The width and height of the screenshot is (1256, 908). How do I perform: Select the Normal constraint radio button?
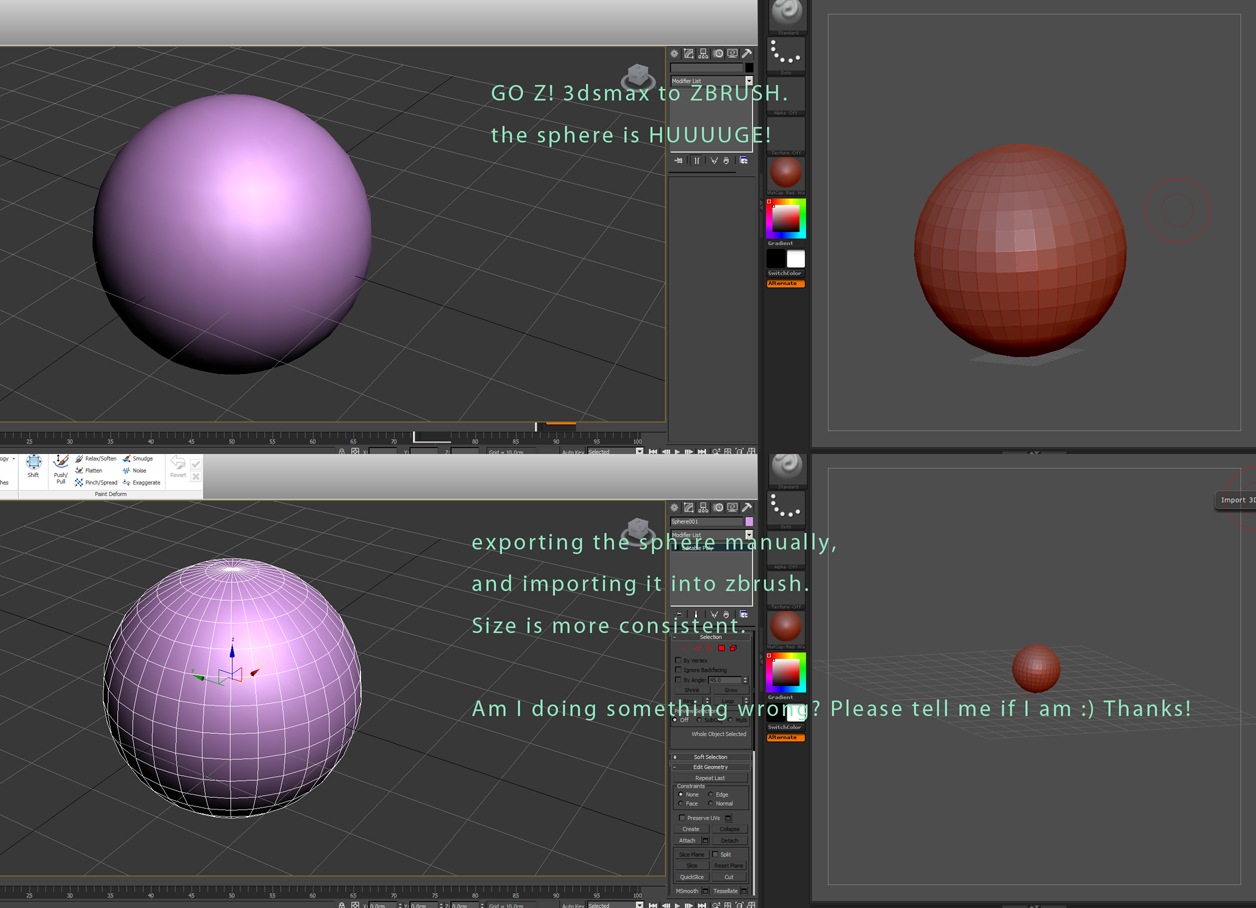coord(711,804)
